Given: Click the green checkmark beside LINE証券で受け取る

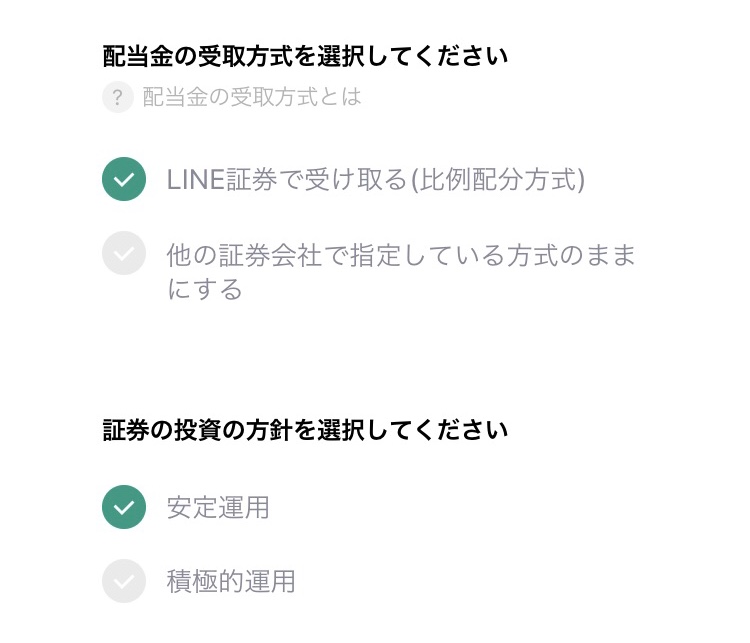Looking at the screenshot, I should tap(124, 179).
